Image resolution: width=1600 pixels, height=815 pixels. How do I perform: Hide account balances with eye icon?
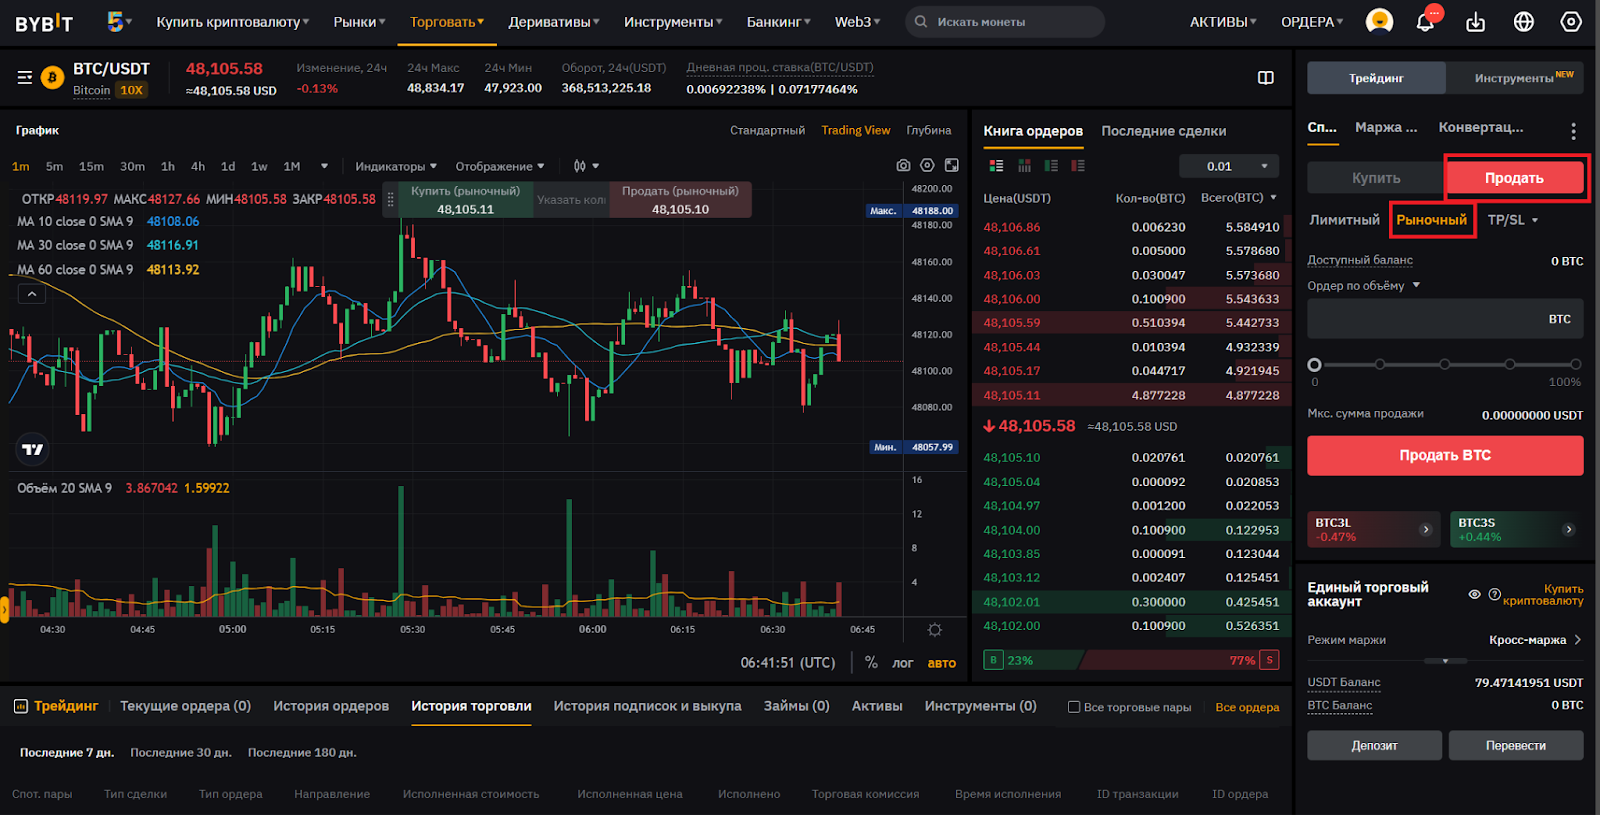click(x=1474, y=594)
